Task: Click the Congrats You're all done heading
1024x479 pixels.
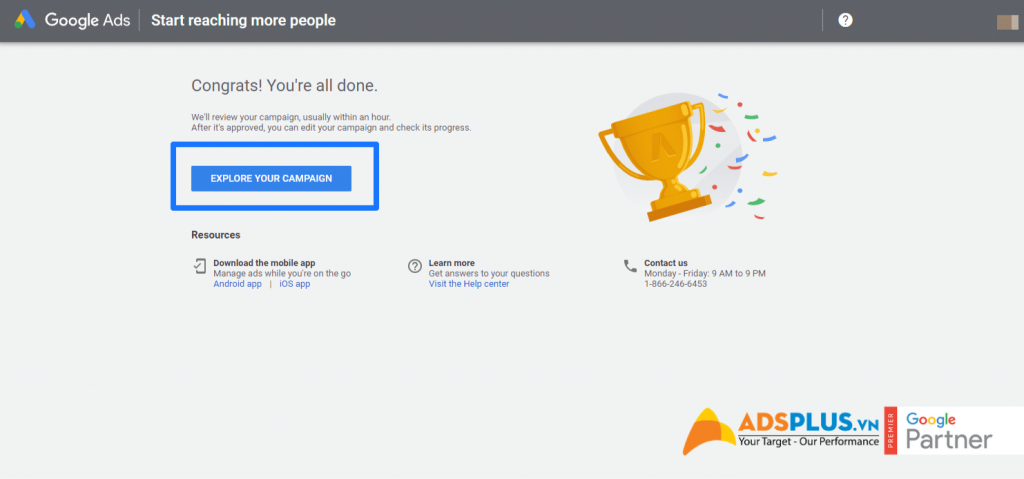Action: [x=285, y=86]
